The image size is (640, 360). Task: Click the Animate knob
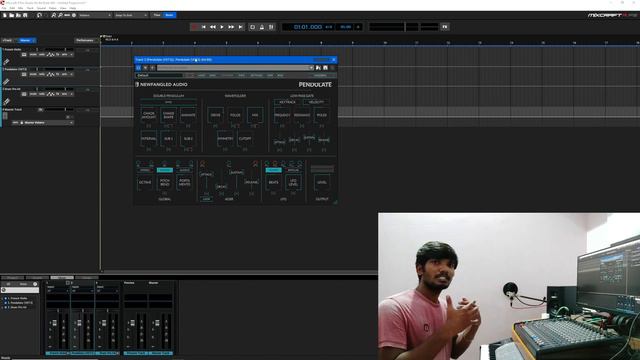188,115
